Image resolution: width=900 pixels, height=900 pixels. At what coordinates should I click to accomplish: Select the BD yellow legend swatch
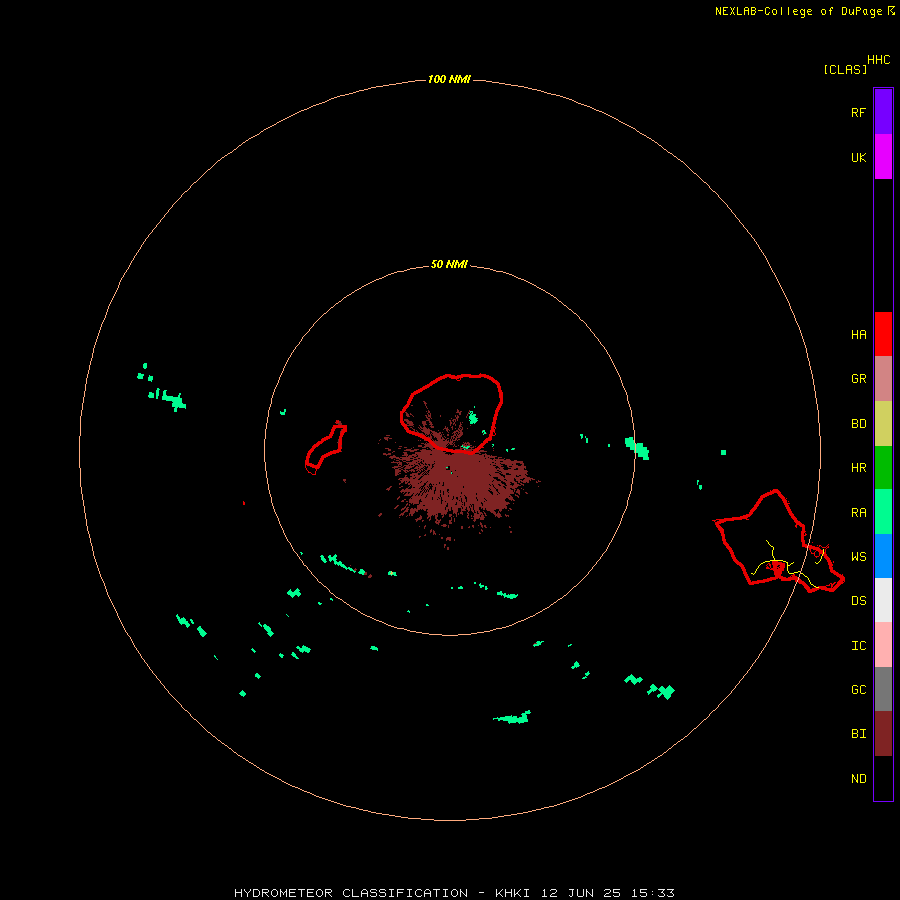click(x=883, y=423)
